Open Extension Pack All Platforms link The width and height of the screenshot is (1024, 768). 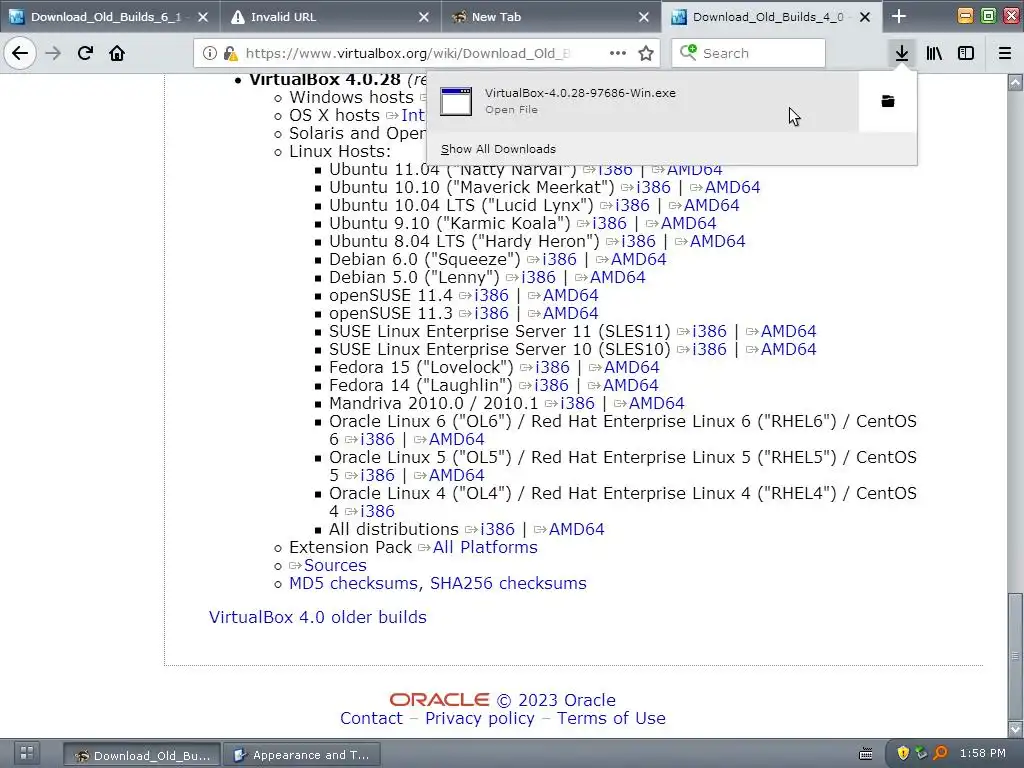[485, 547]
